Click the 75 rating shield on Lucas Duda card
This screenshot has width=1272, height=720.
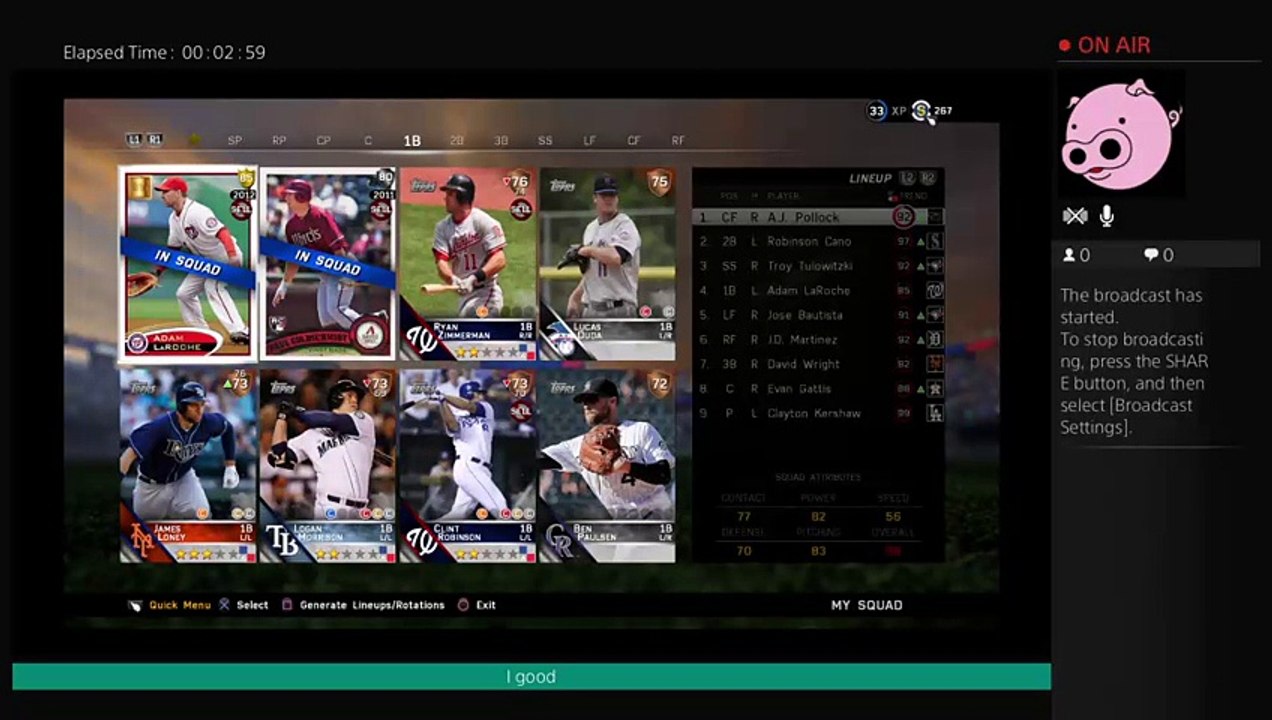[x=658, y=182]
